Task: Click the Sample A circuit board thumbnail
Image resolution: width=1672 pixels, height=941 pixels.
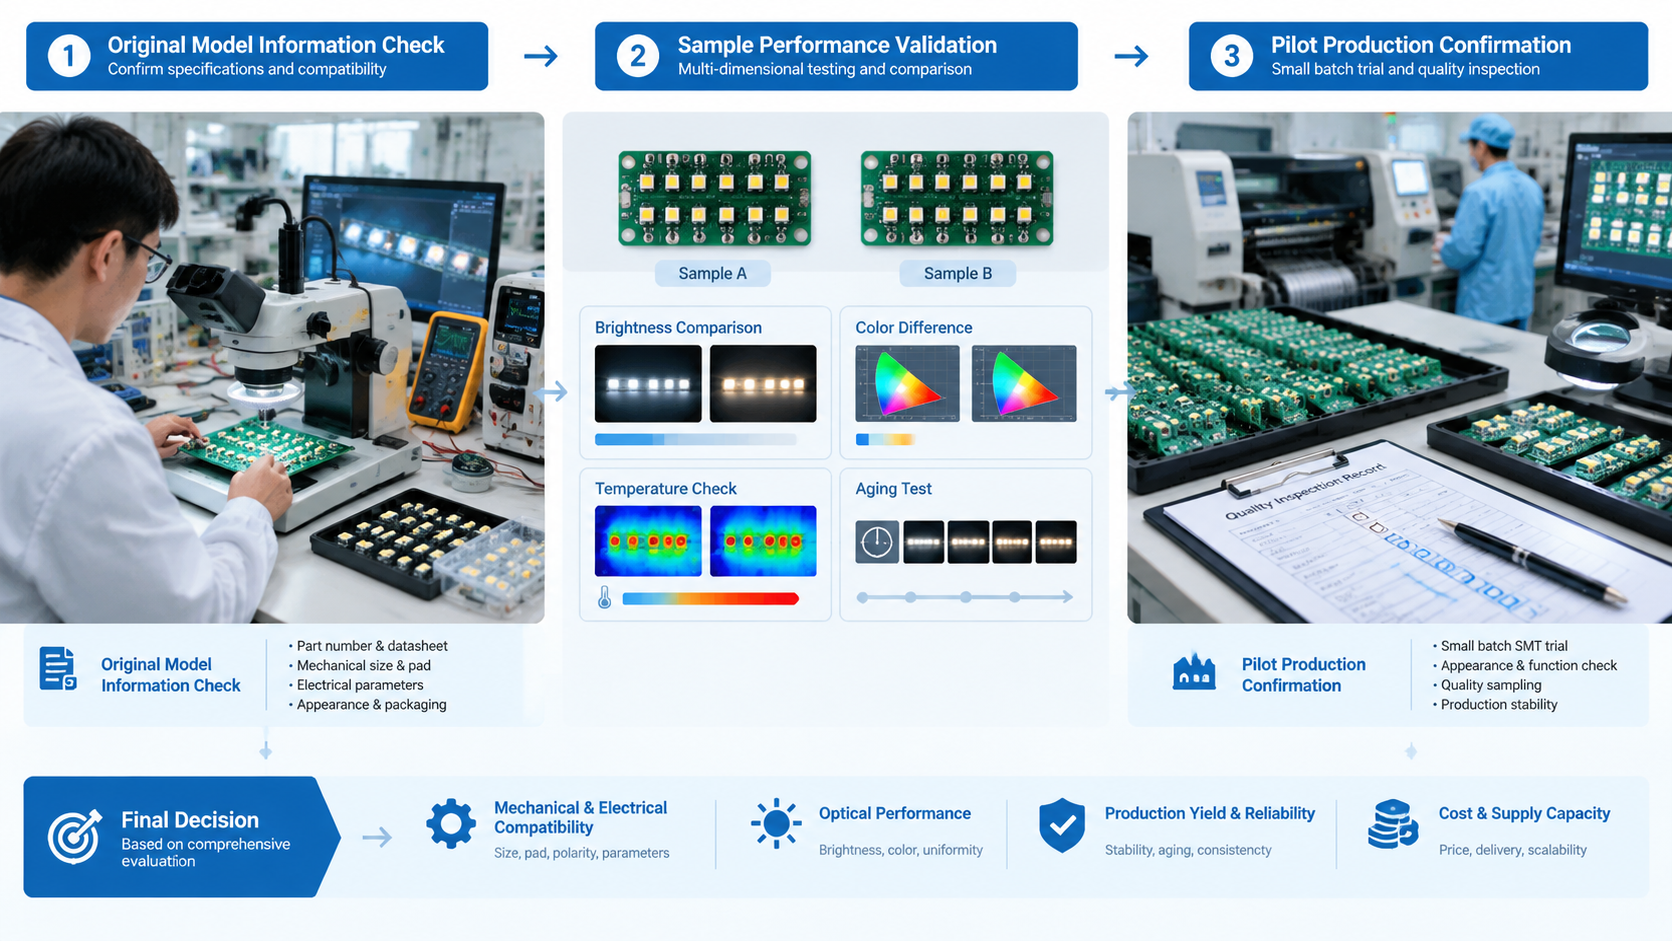Action: click(x=714, y=198)
